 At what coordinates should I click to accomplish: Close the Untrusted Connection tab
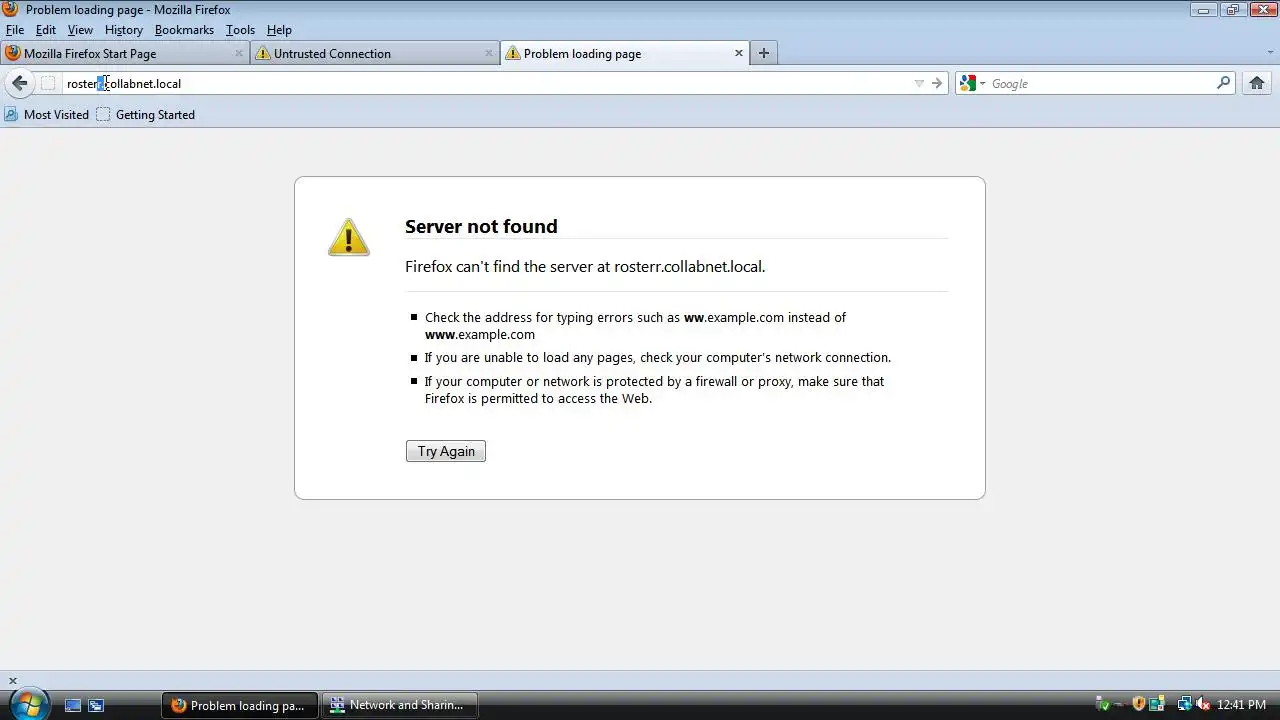[x=489, y=53]
